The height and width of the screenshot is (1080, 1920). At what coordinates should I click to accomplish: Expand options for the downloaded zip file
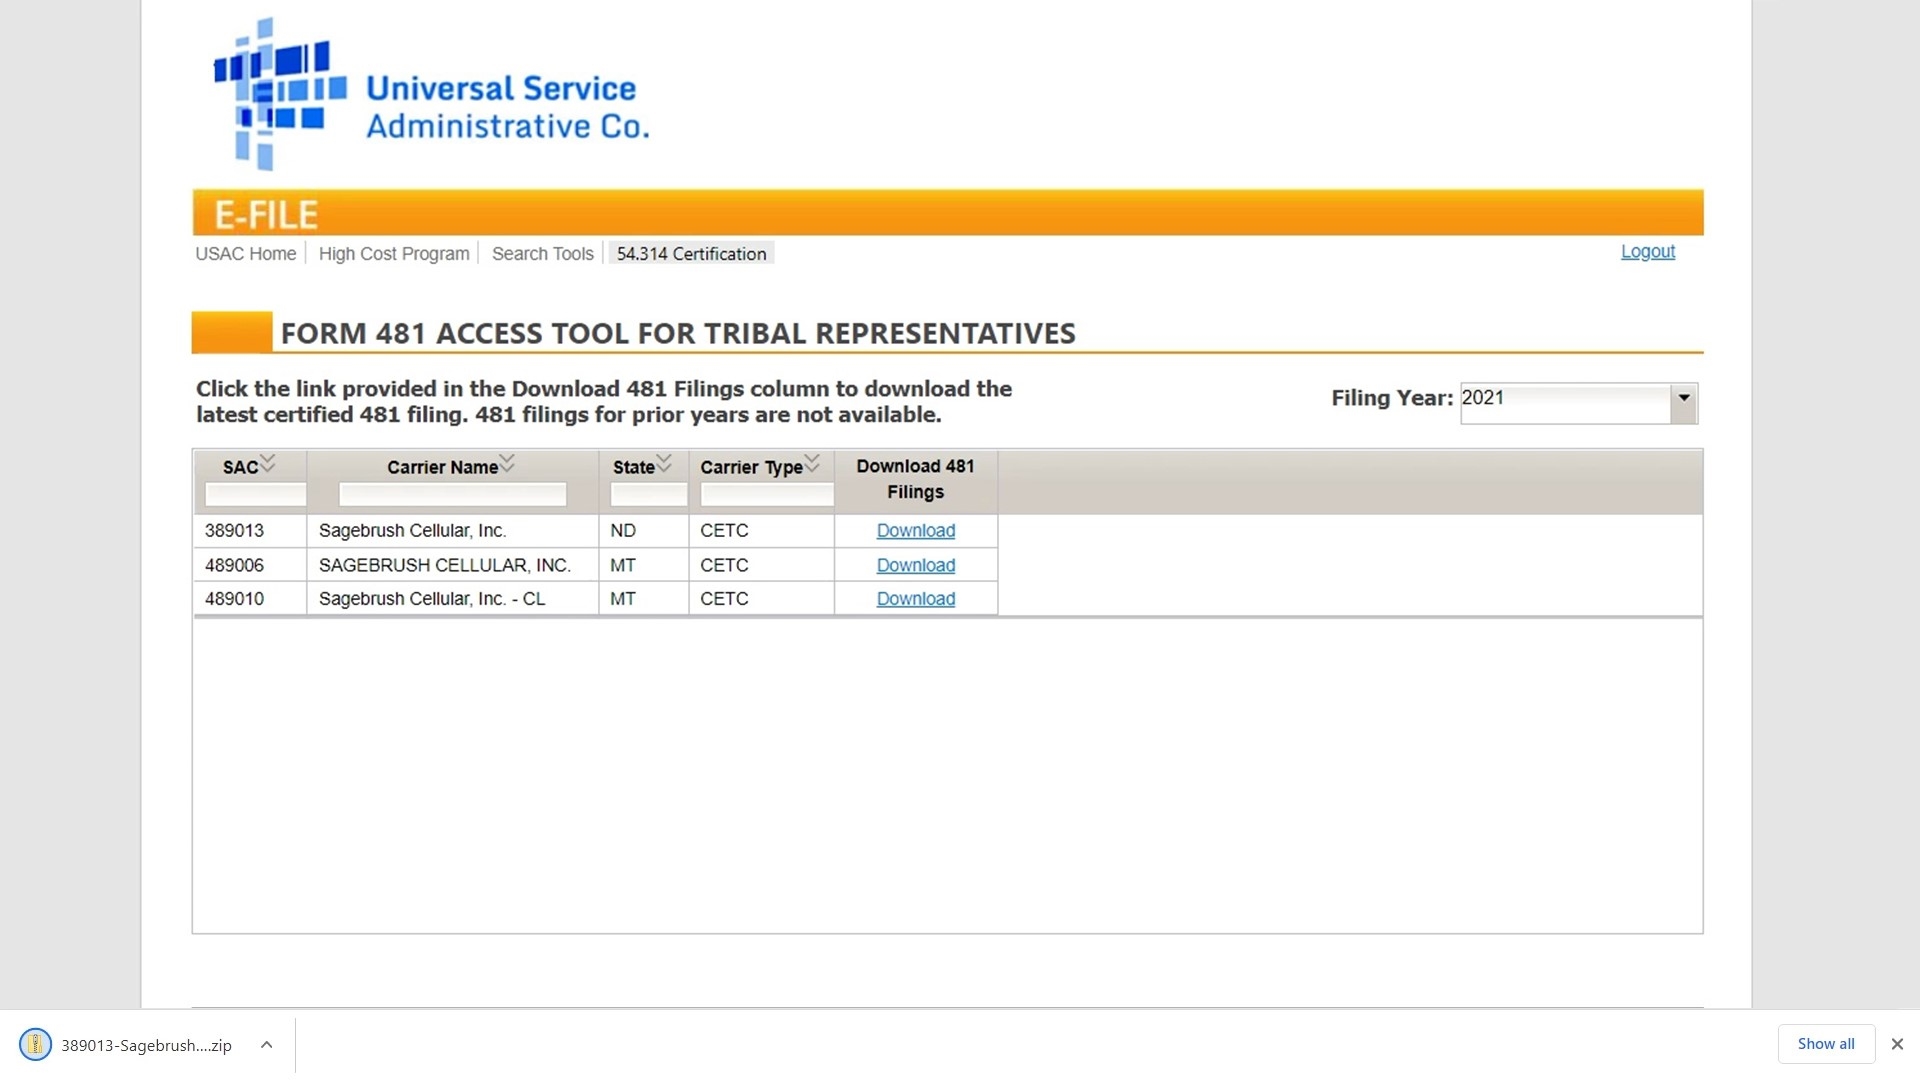pos(266,1044)
